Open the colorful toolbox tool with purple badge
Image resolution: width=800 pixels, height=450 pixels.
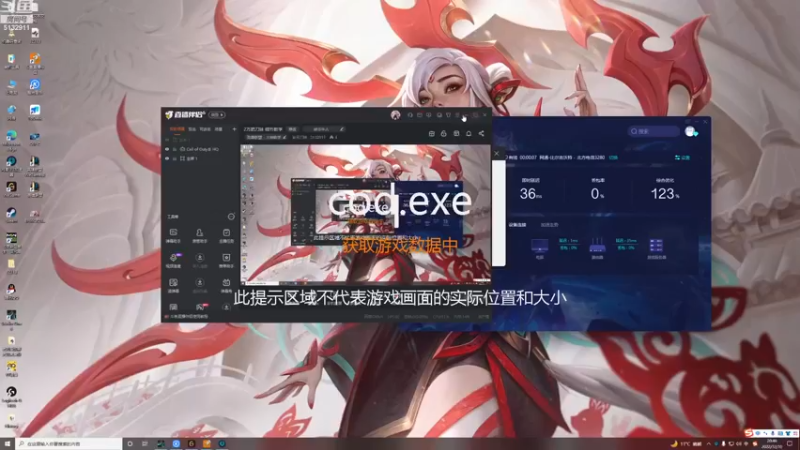(x=173, y=260)
